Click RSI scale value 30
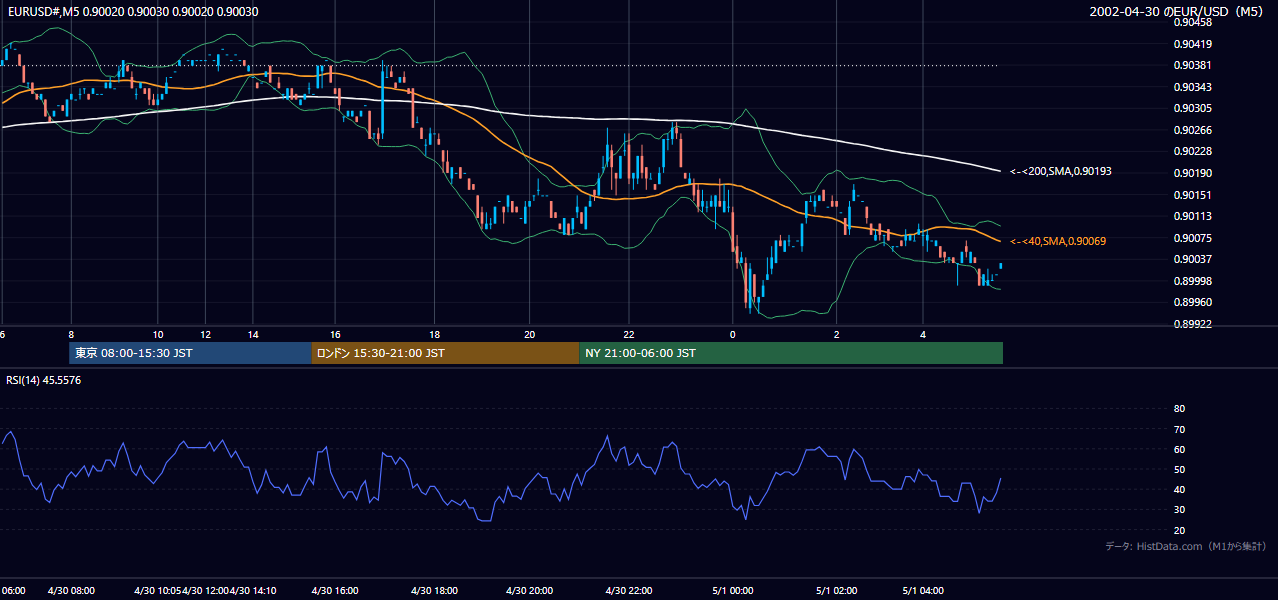This screenshot has height=600, width=1278. click(1179, 510)
